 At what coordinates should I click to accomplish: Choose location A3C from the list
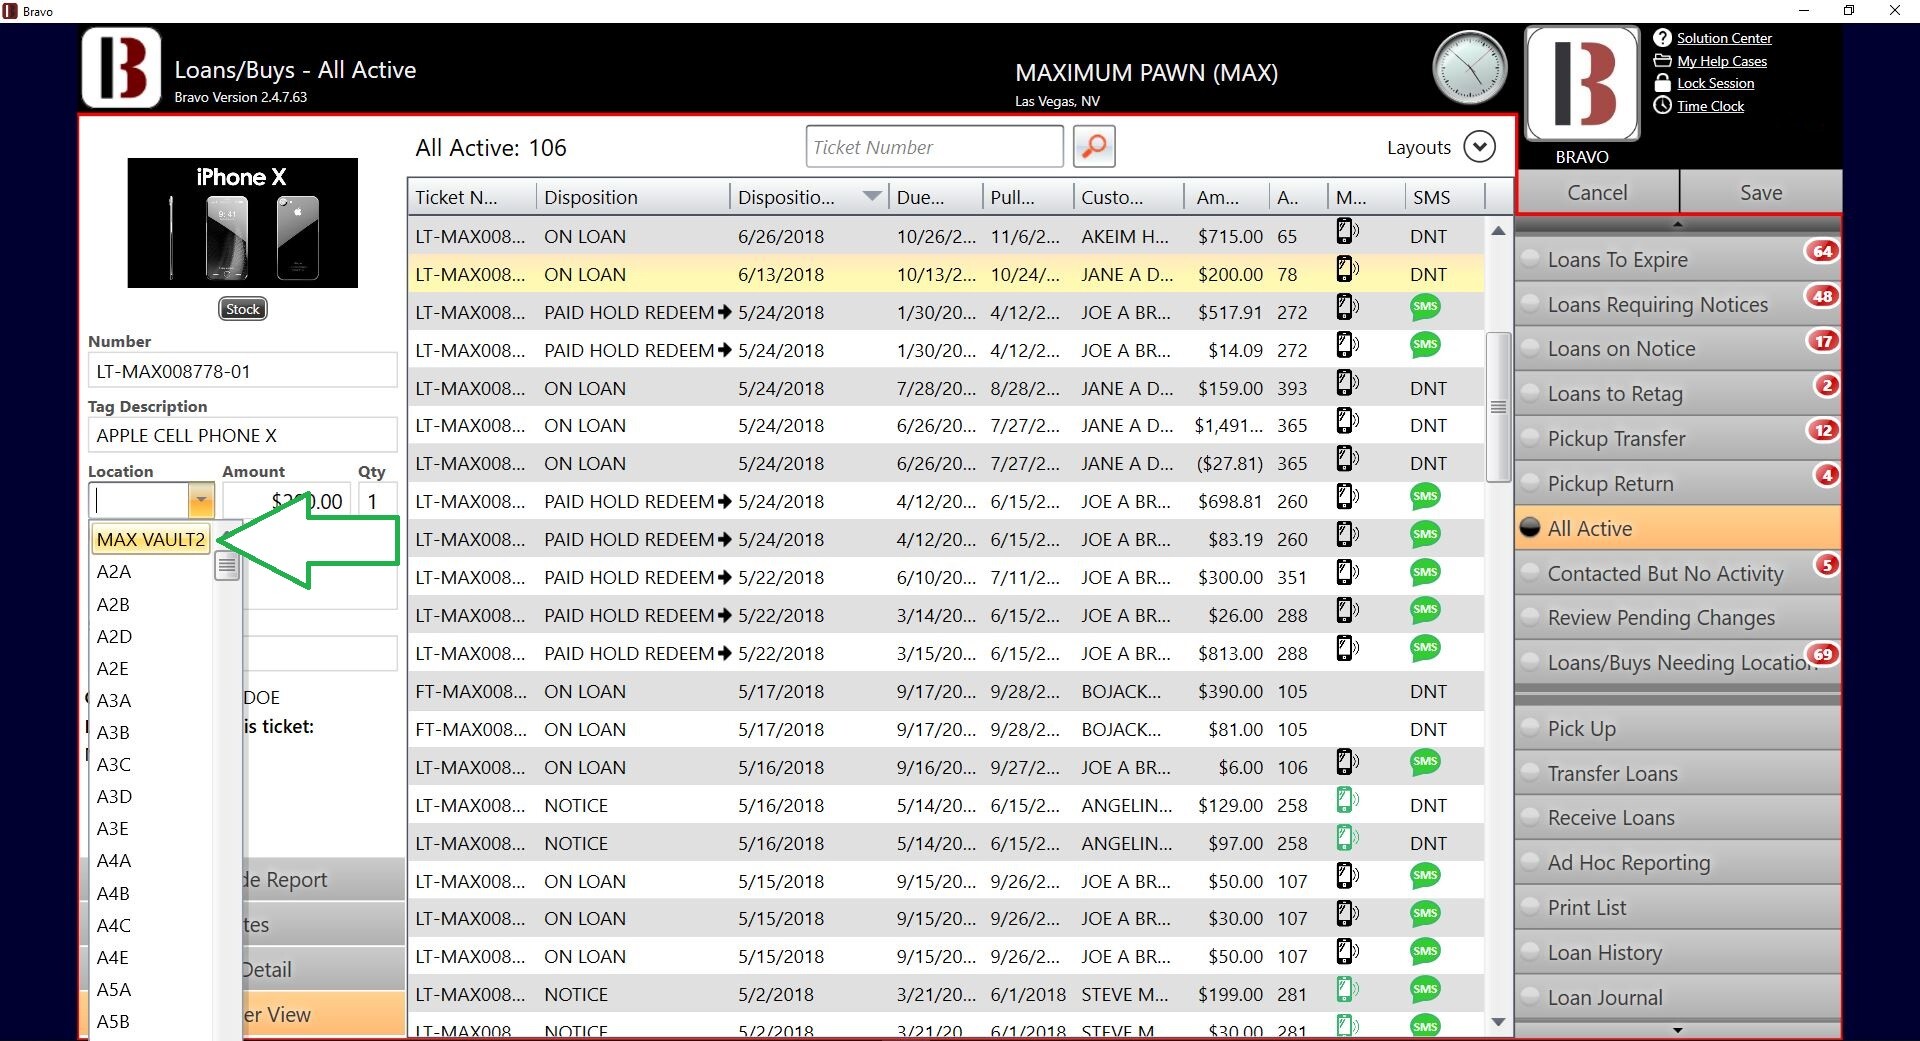click(114, 764)
